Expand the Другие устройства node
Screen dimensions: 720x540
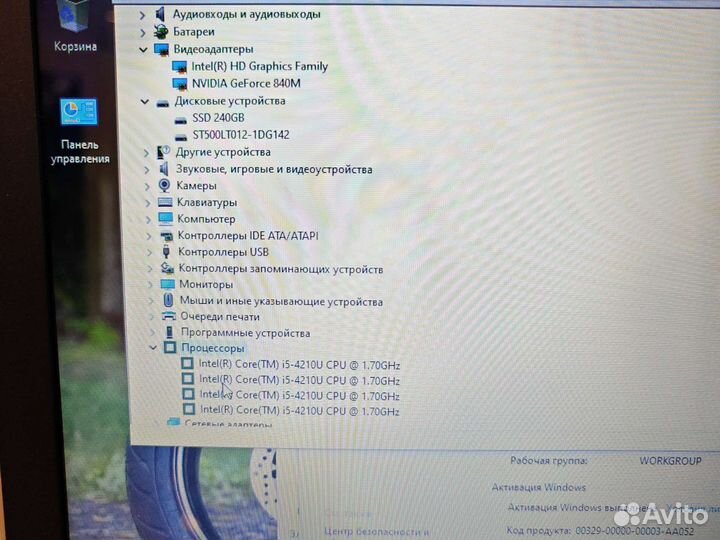146,153
